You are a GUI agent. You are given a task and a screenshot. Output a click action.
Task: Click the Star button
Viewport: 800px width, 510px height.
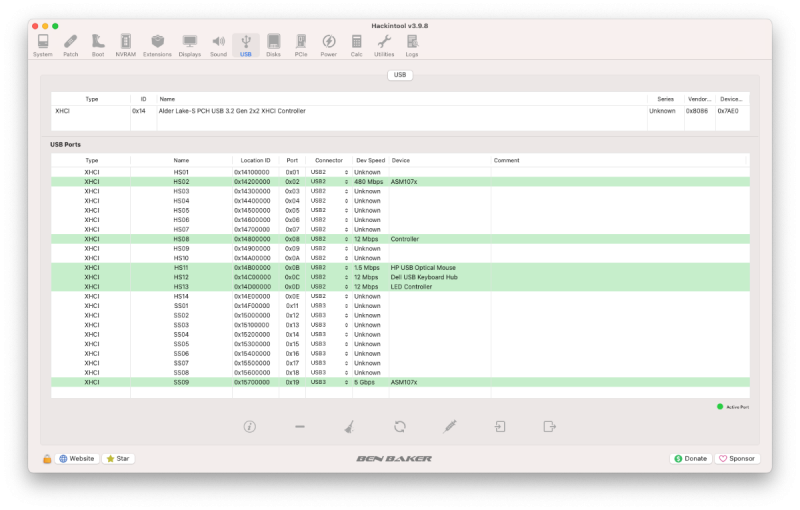point(118,458)
